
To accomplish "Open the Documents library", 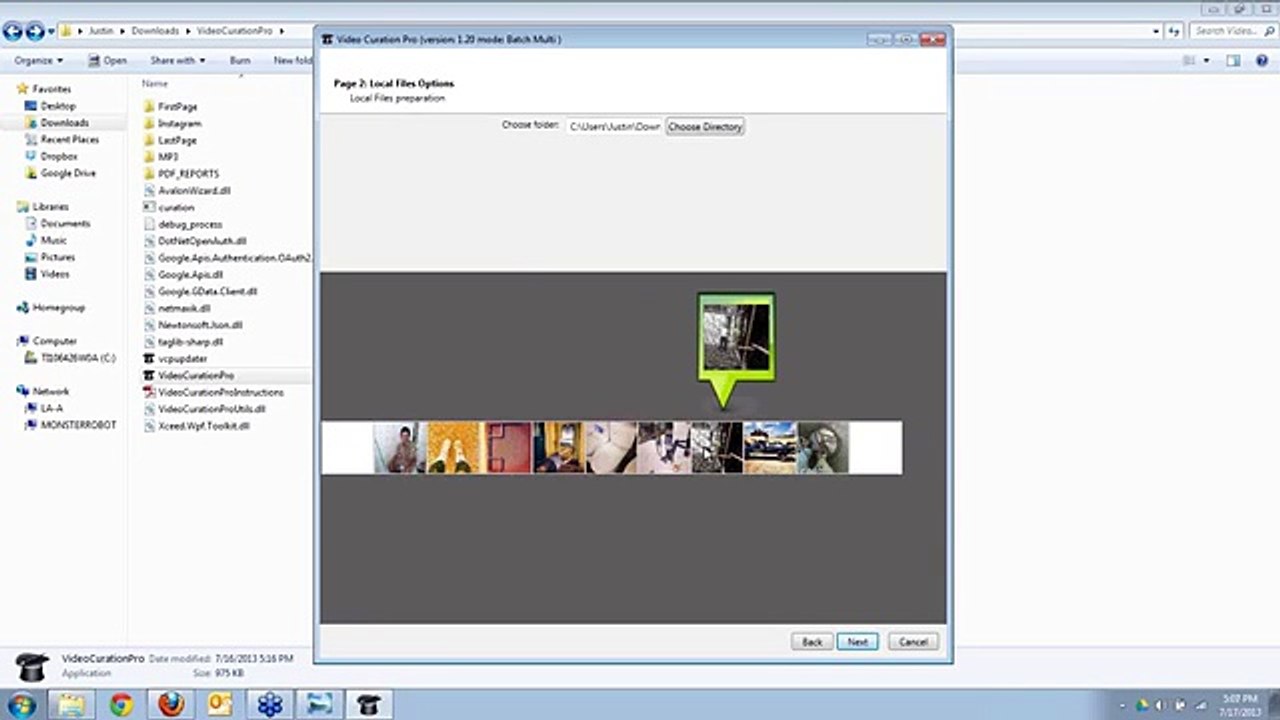I will click(65, 223).
